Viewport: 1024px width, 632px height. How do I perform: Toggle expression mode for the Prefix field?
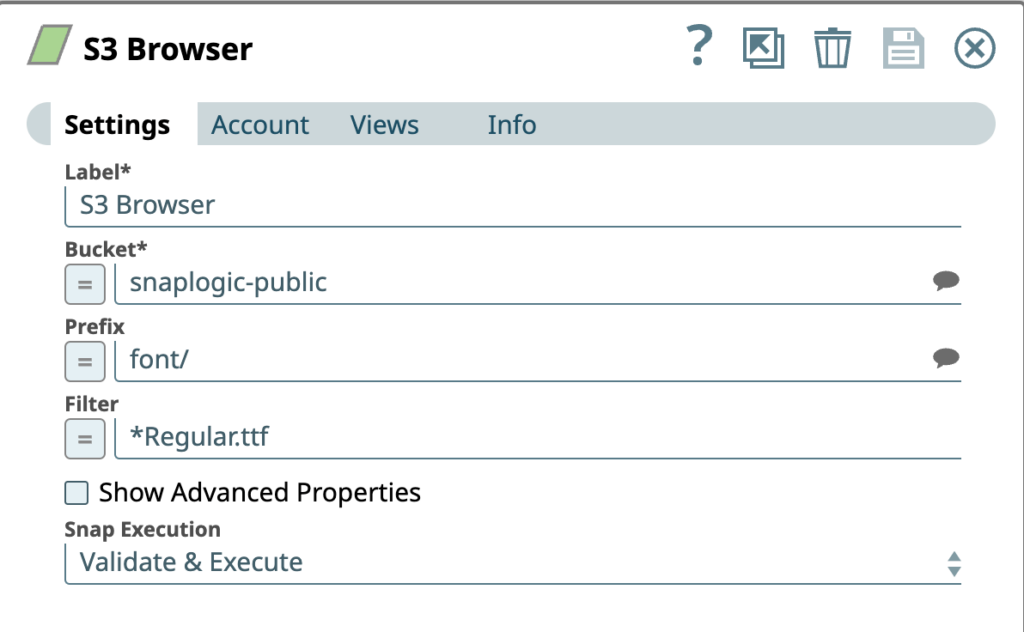(84, 361)
